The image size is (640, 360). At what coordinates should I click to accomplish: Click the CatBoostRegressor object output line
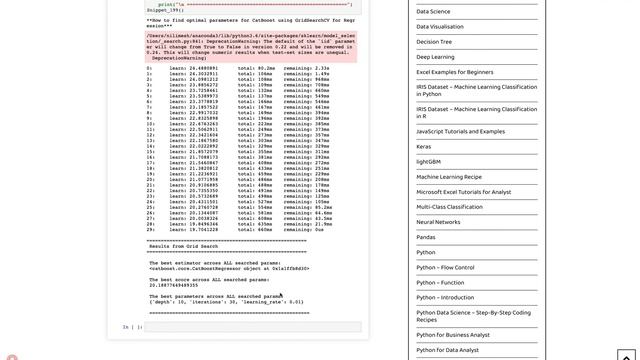[x=229, y=269]
